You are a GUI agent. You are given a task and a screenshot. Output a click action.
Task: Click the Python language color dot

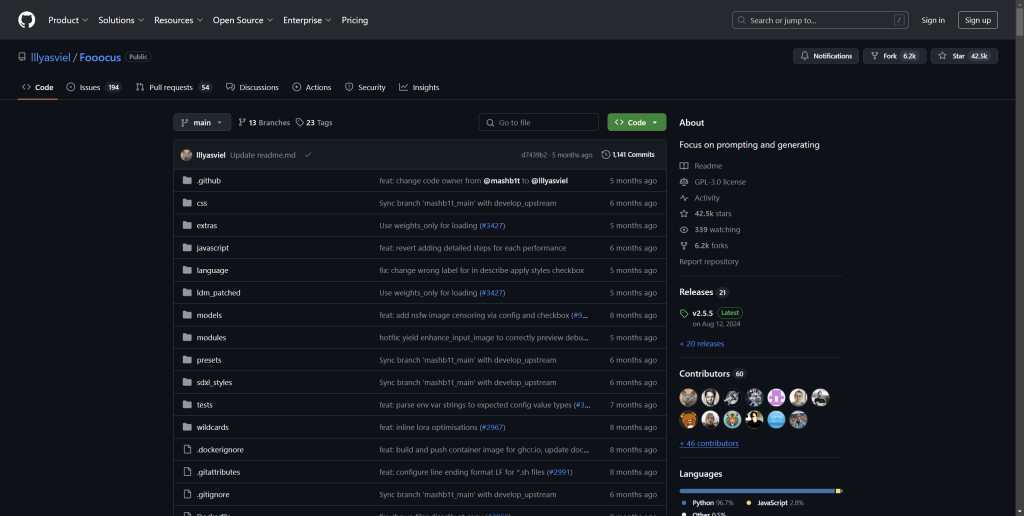coord(684,503)
